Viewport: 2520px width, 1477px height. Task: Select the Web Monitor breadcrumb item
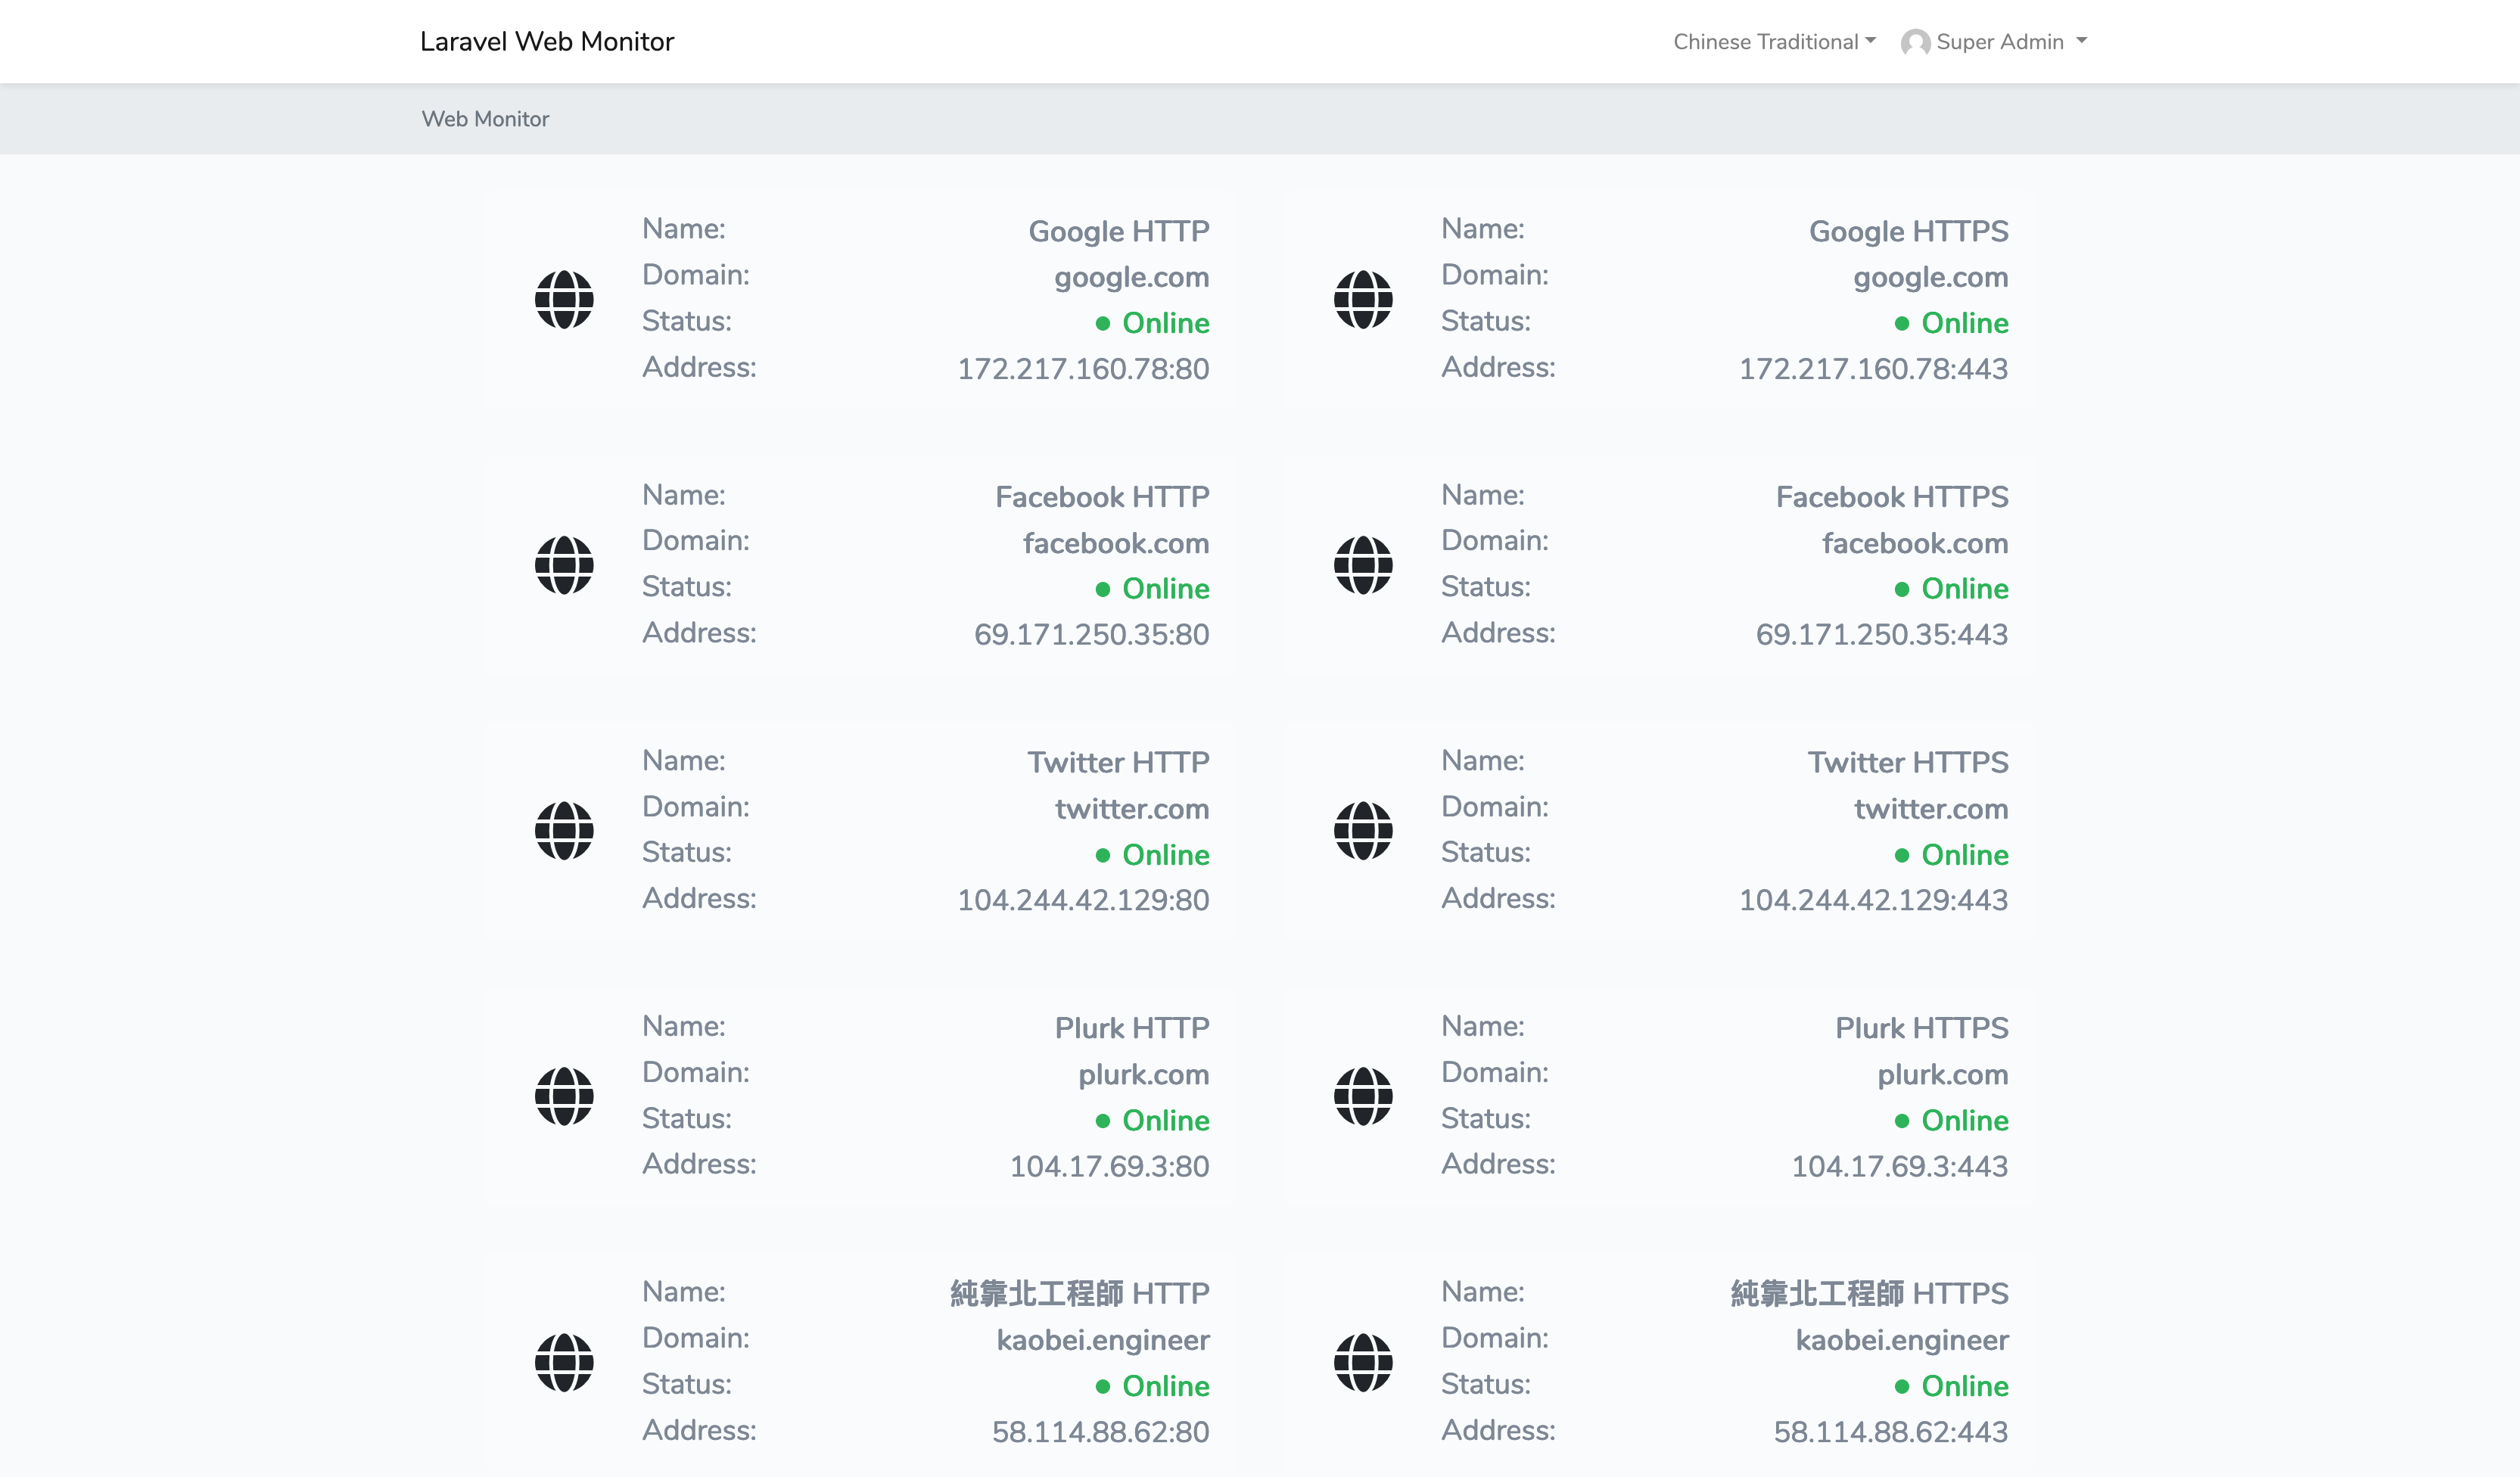pos(485,119)
